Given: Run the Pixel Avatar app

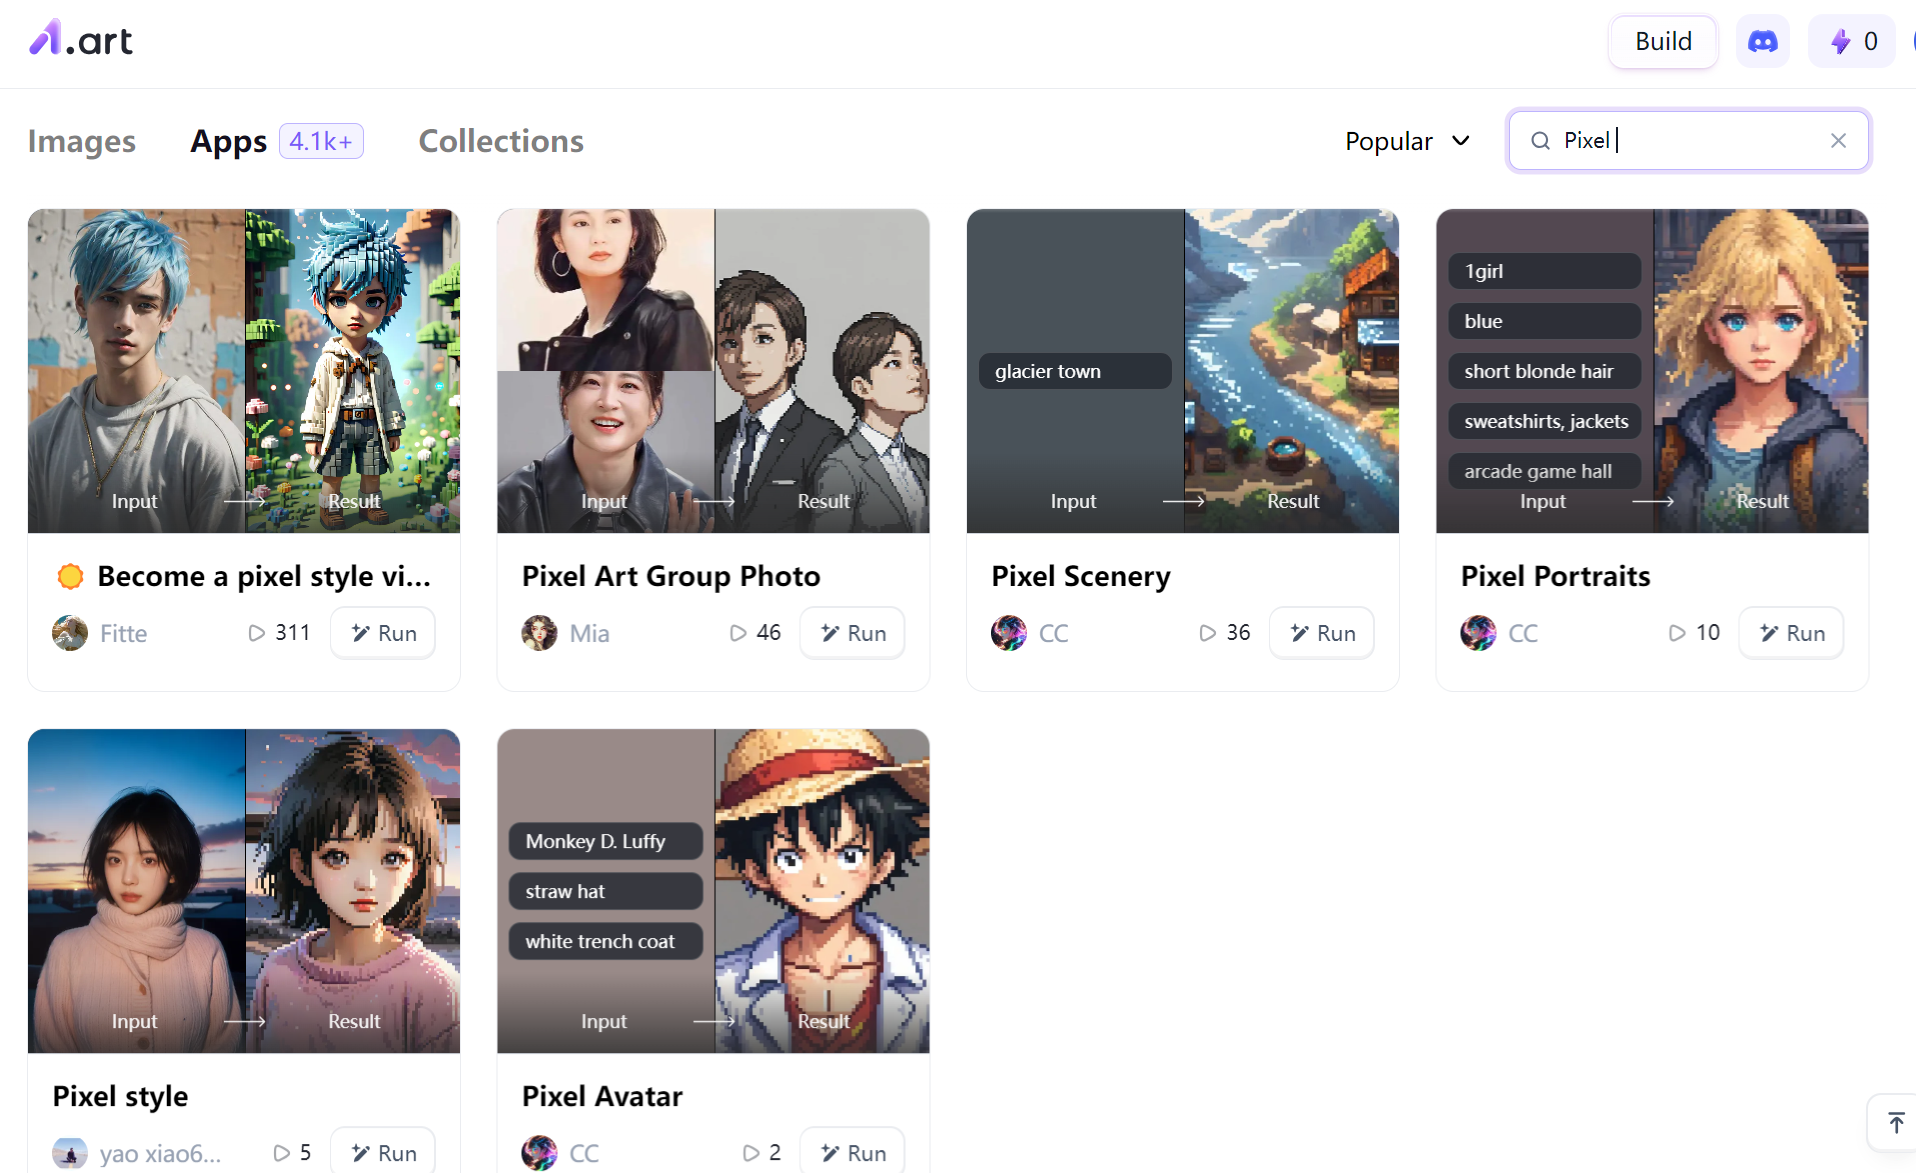Looking at the screenshot, I should pos(852,1151).
